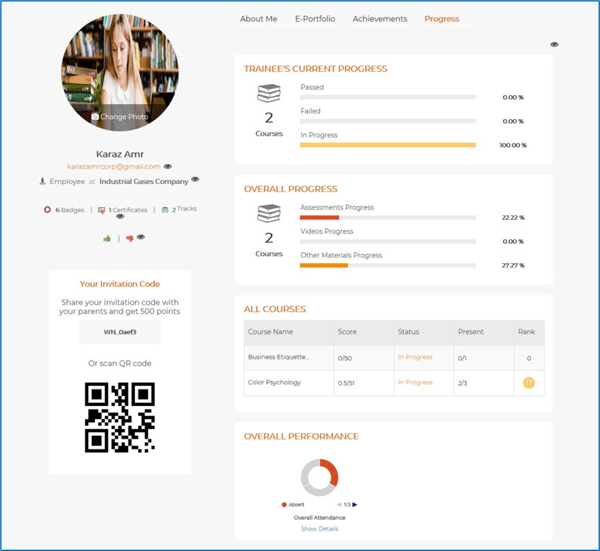
Task: Click the Status column header
Action: click(424, 332)
